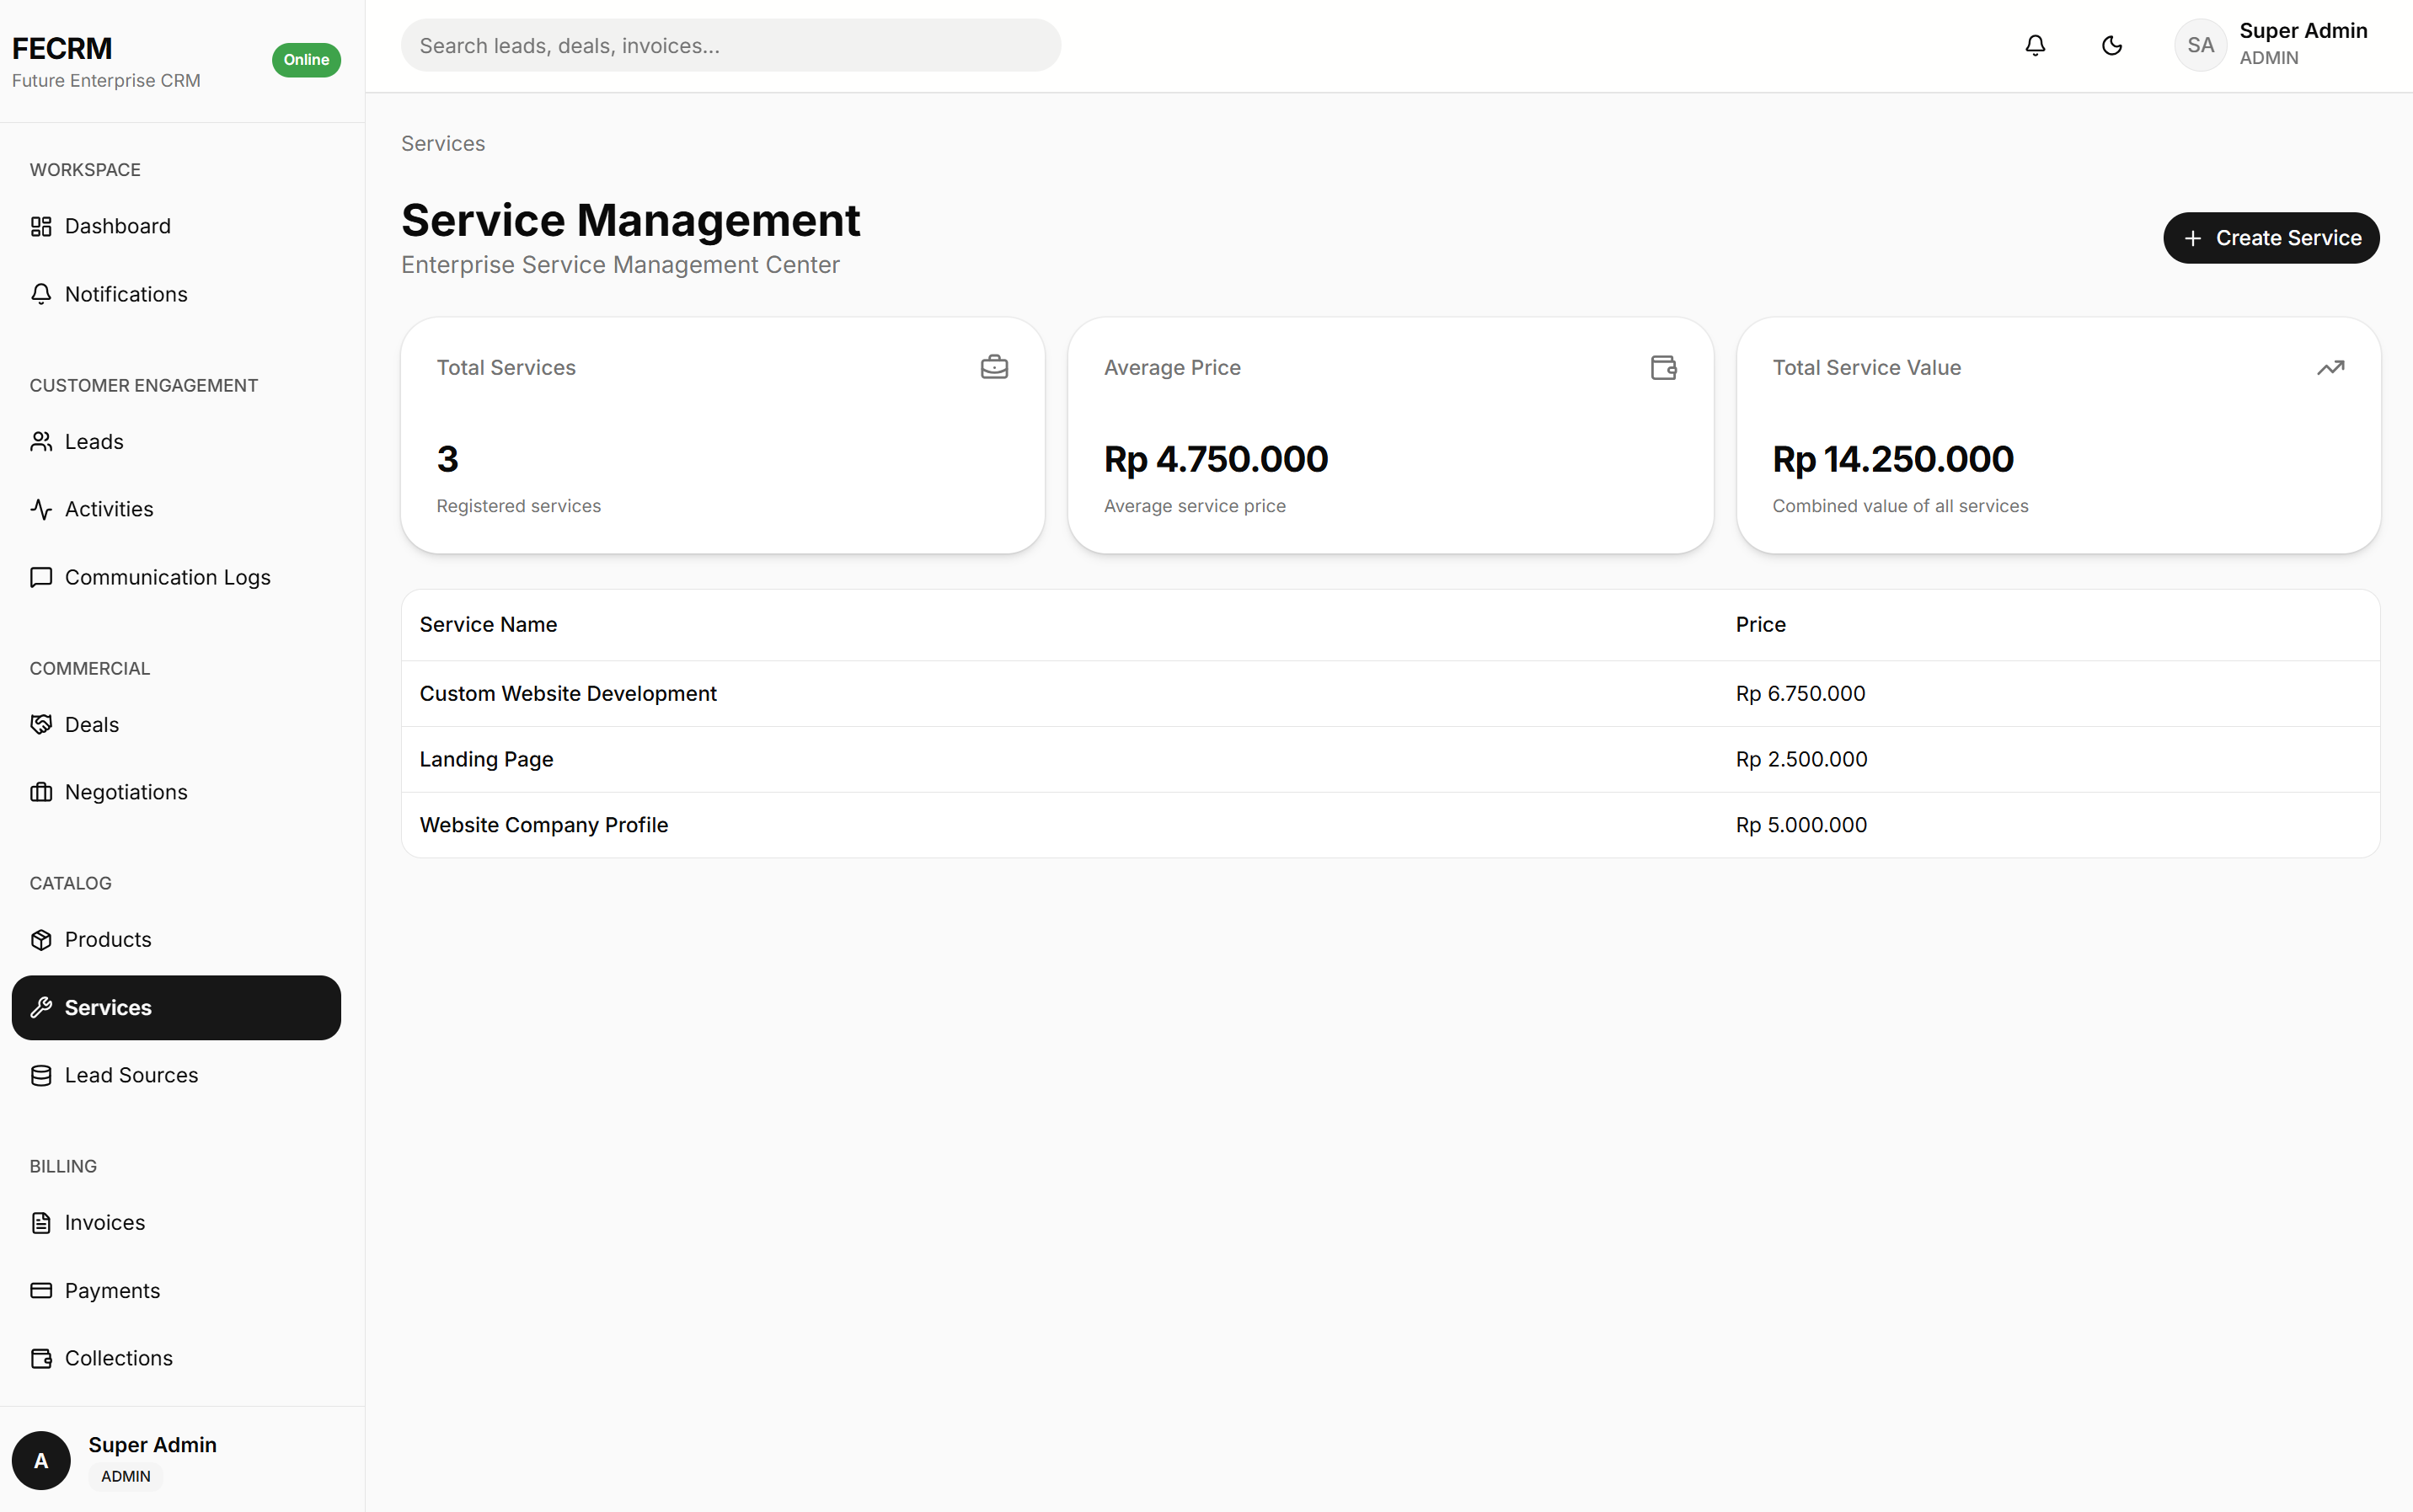Click the Activities label in sidebar
Viewport: 2413px width, 1512px height.
tap(109, 509)
